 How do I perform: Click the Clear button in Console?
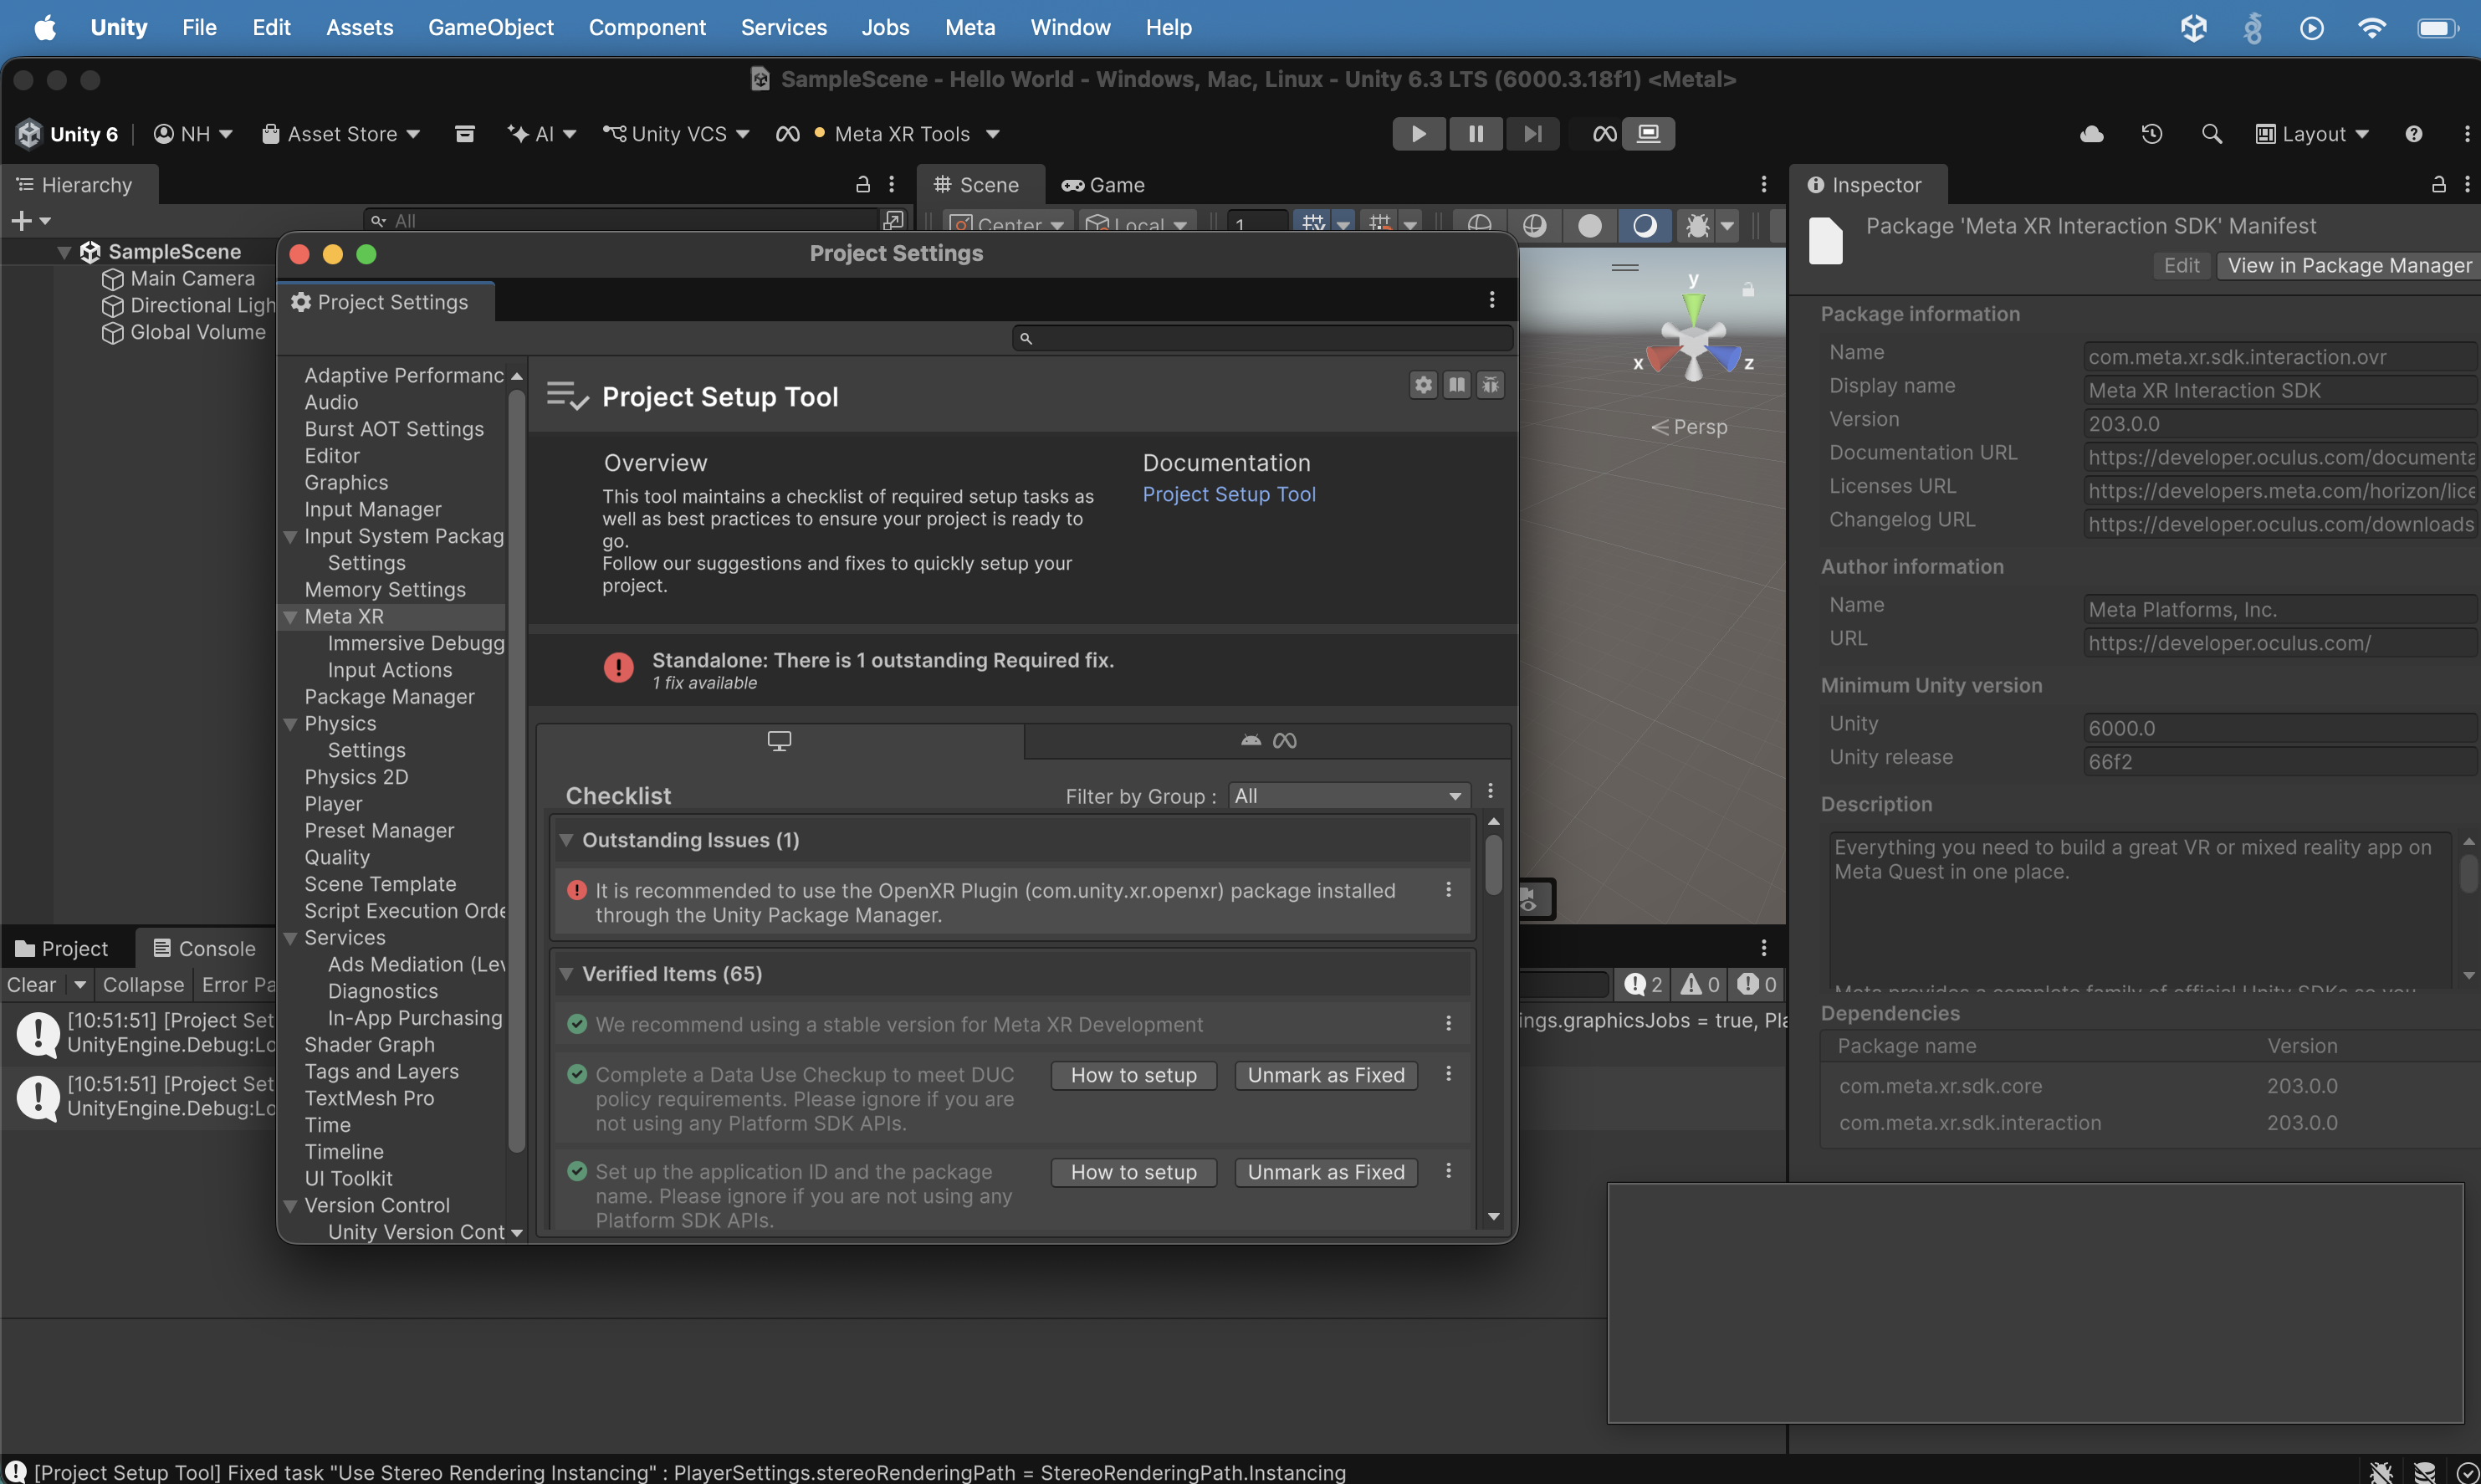click(31, 985)
